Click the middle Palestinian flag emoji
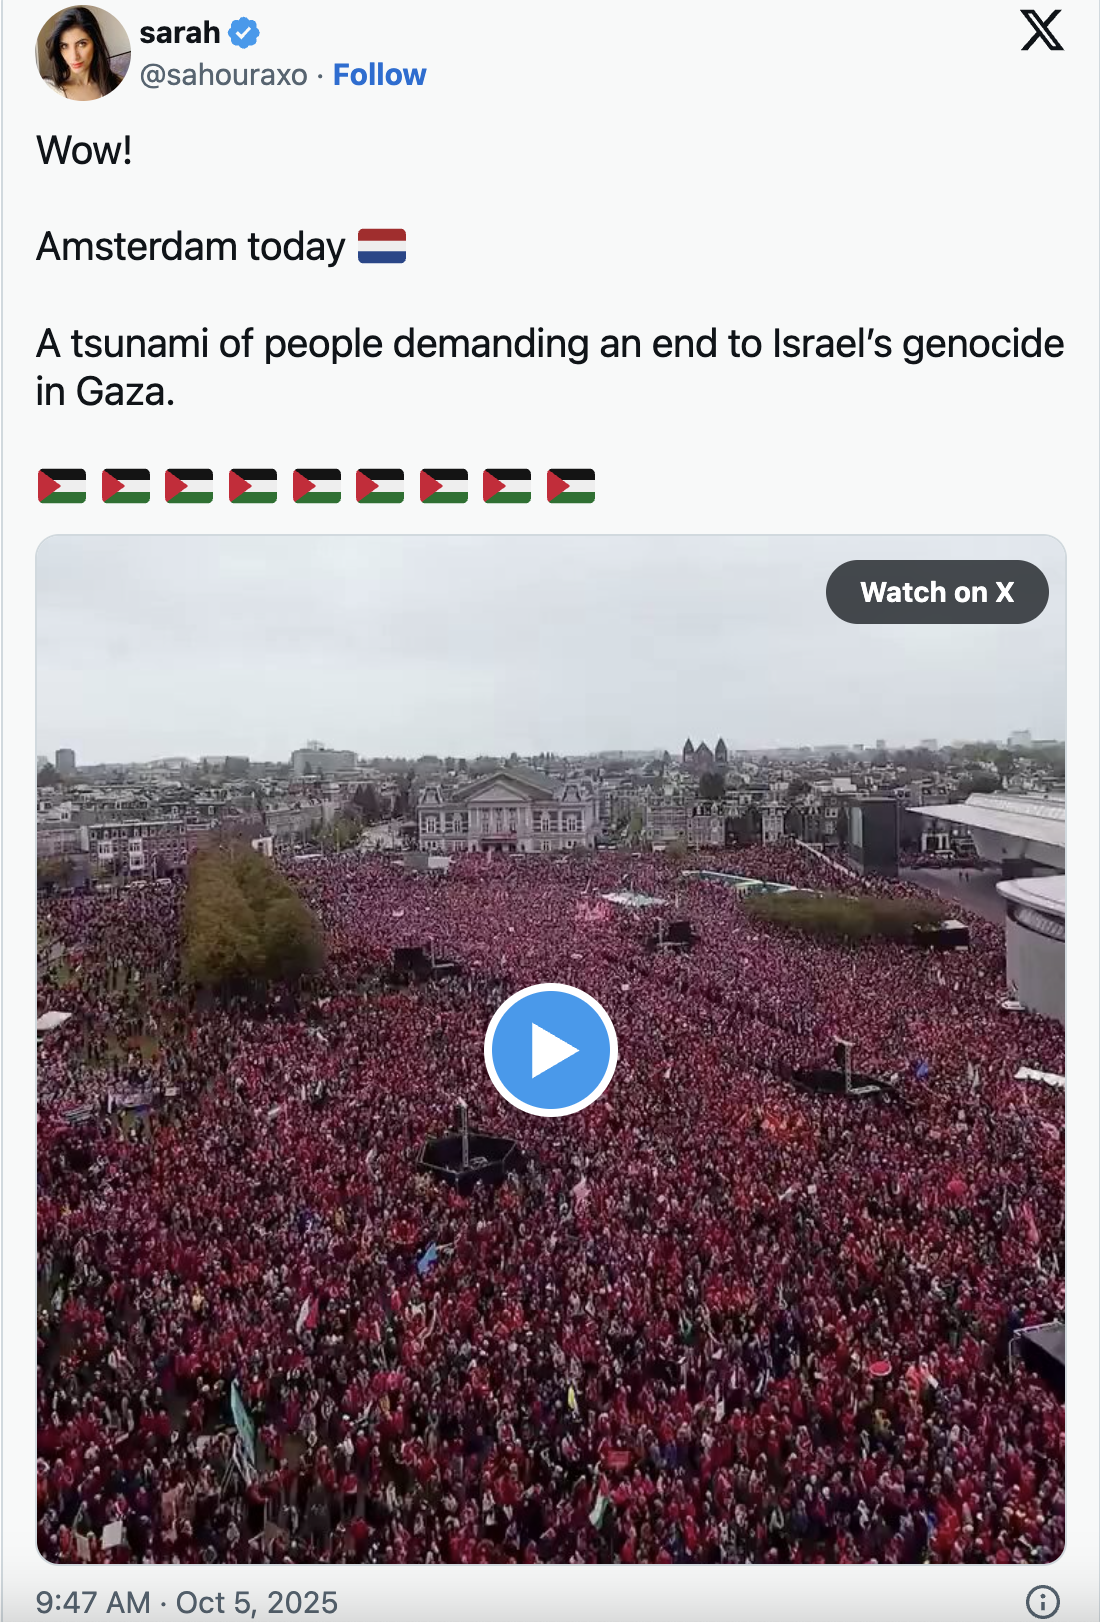 [317, 486]
